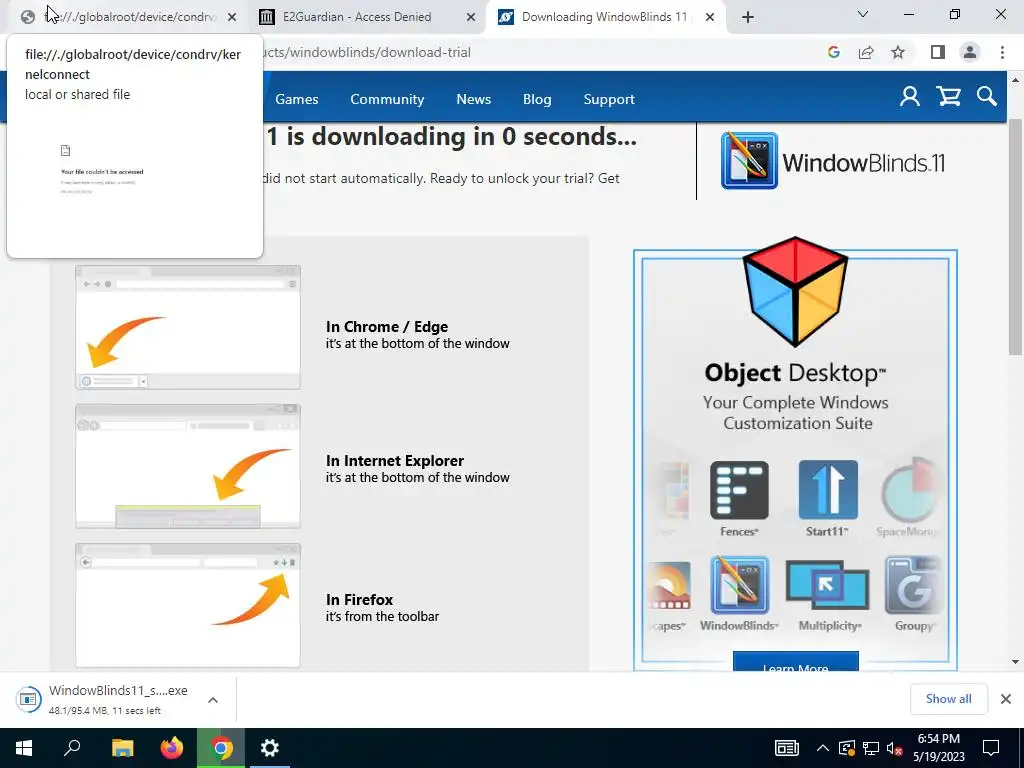Open the Support menu item
The height and width of the screenshot is (768, 1024).
pyautogui.click(x=609, y=99)
